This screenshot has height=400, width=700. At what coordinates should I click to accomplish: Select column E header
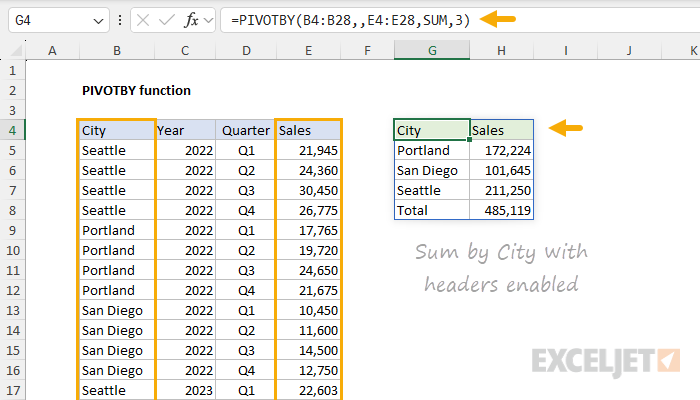[x=308, y=50]
